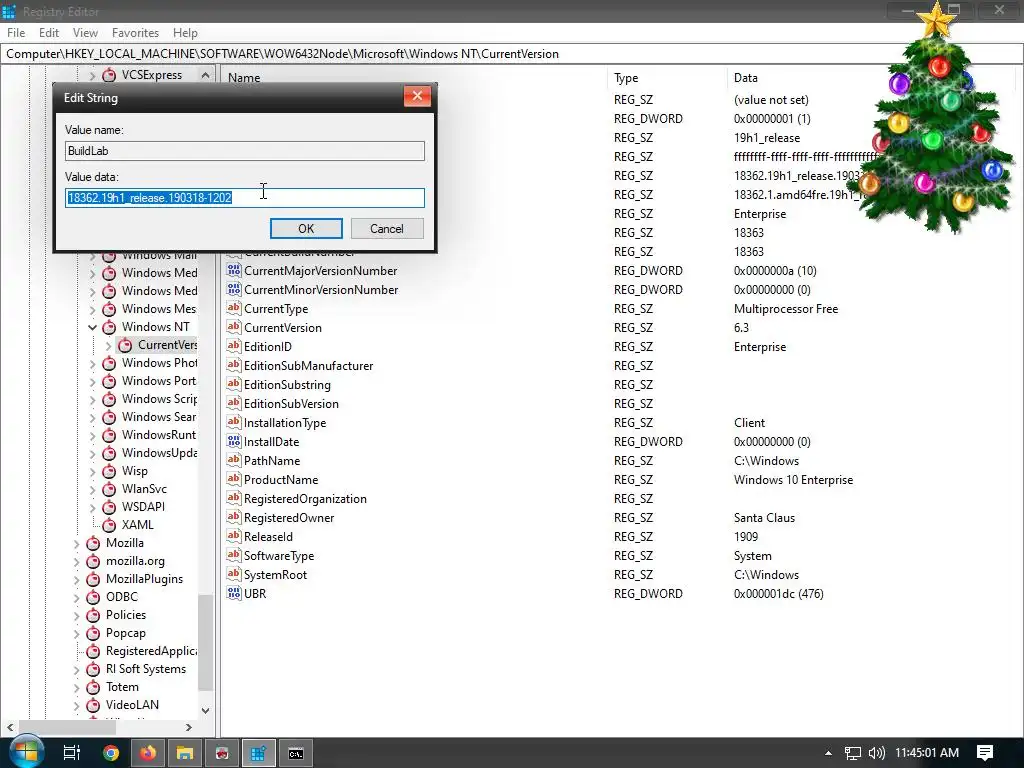Viewport: 1024px width, 768px height.
Task: Select the InstallationType value
Action: (285, 423)
